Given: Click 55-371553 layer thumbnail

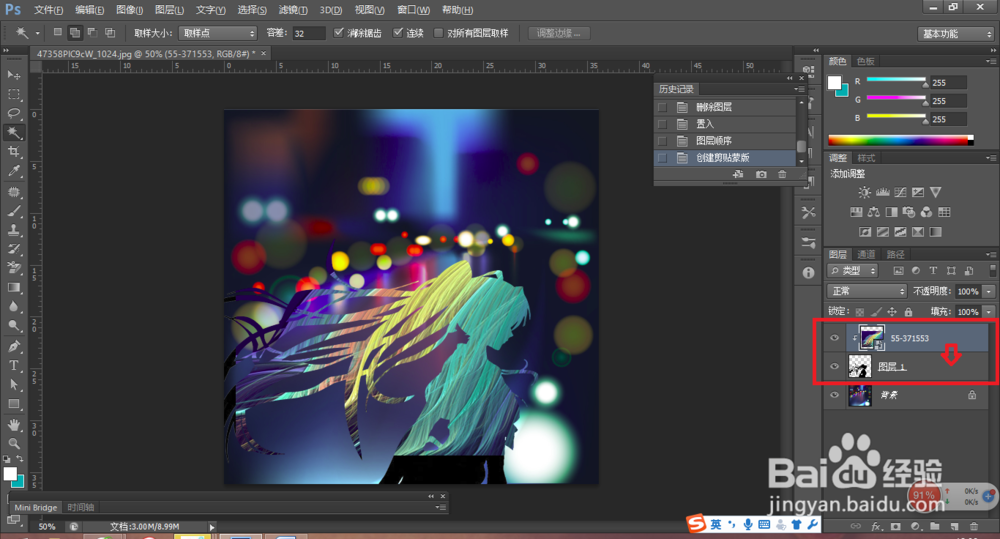Looking at the screenshot, I should point(871,337).
